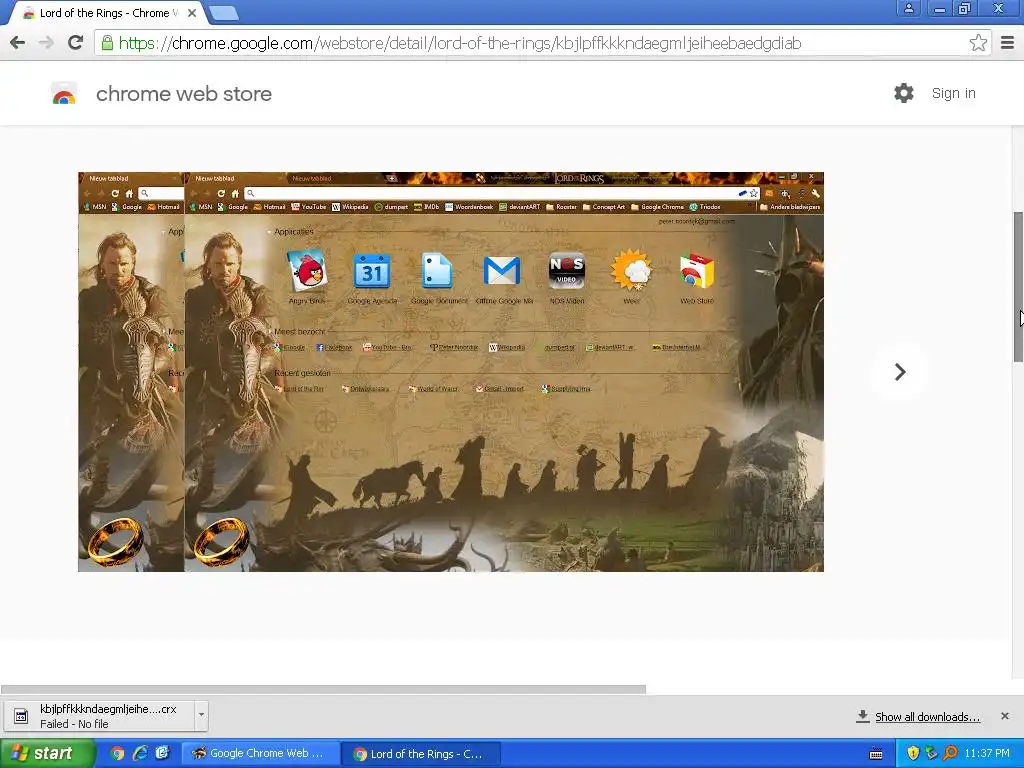Click the horizontal page scrollbar thumb

click(323, 690)
